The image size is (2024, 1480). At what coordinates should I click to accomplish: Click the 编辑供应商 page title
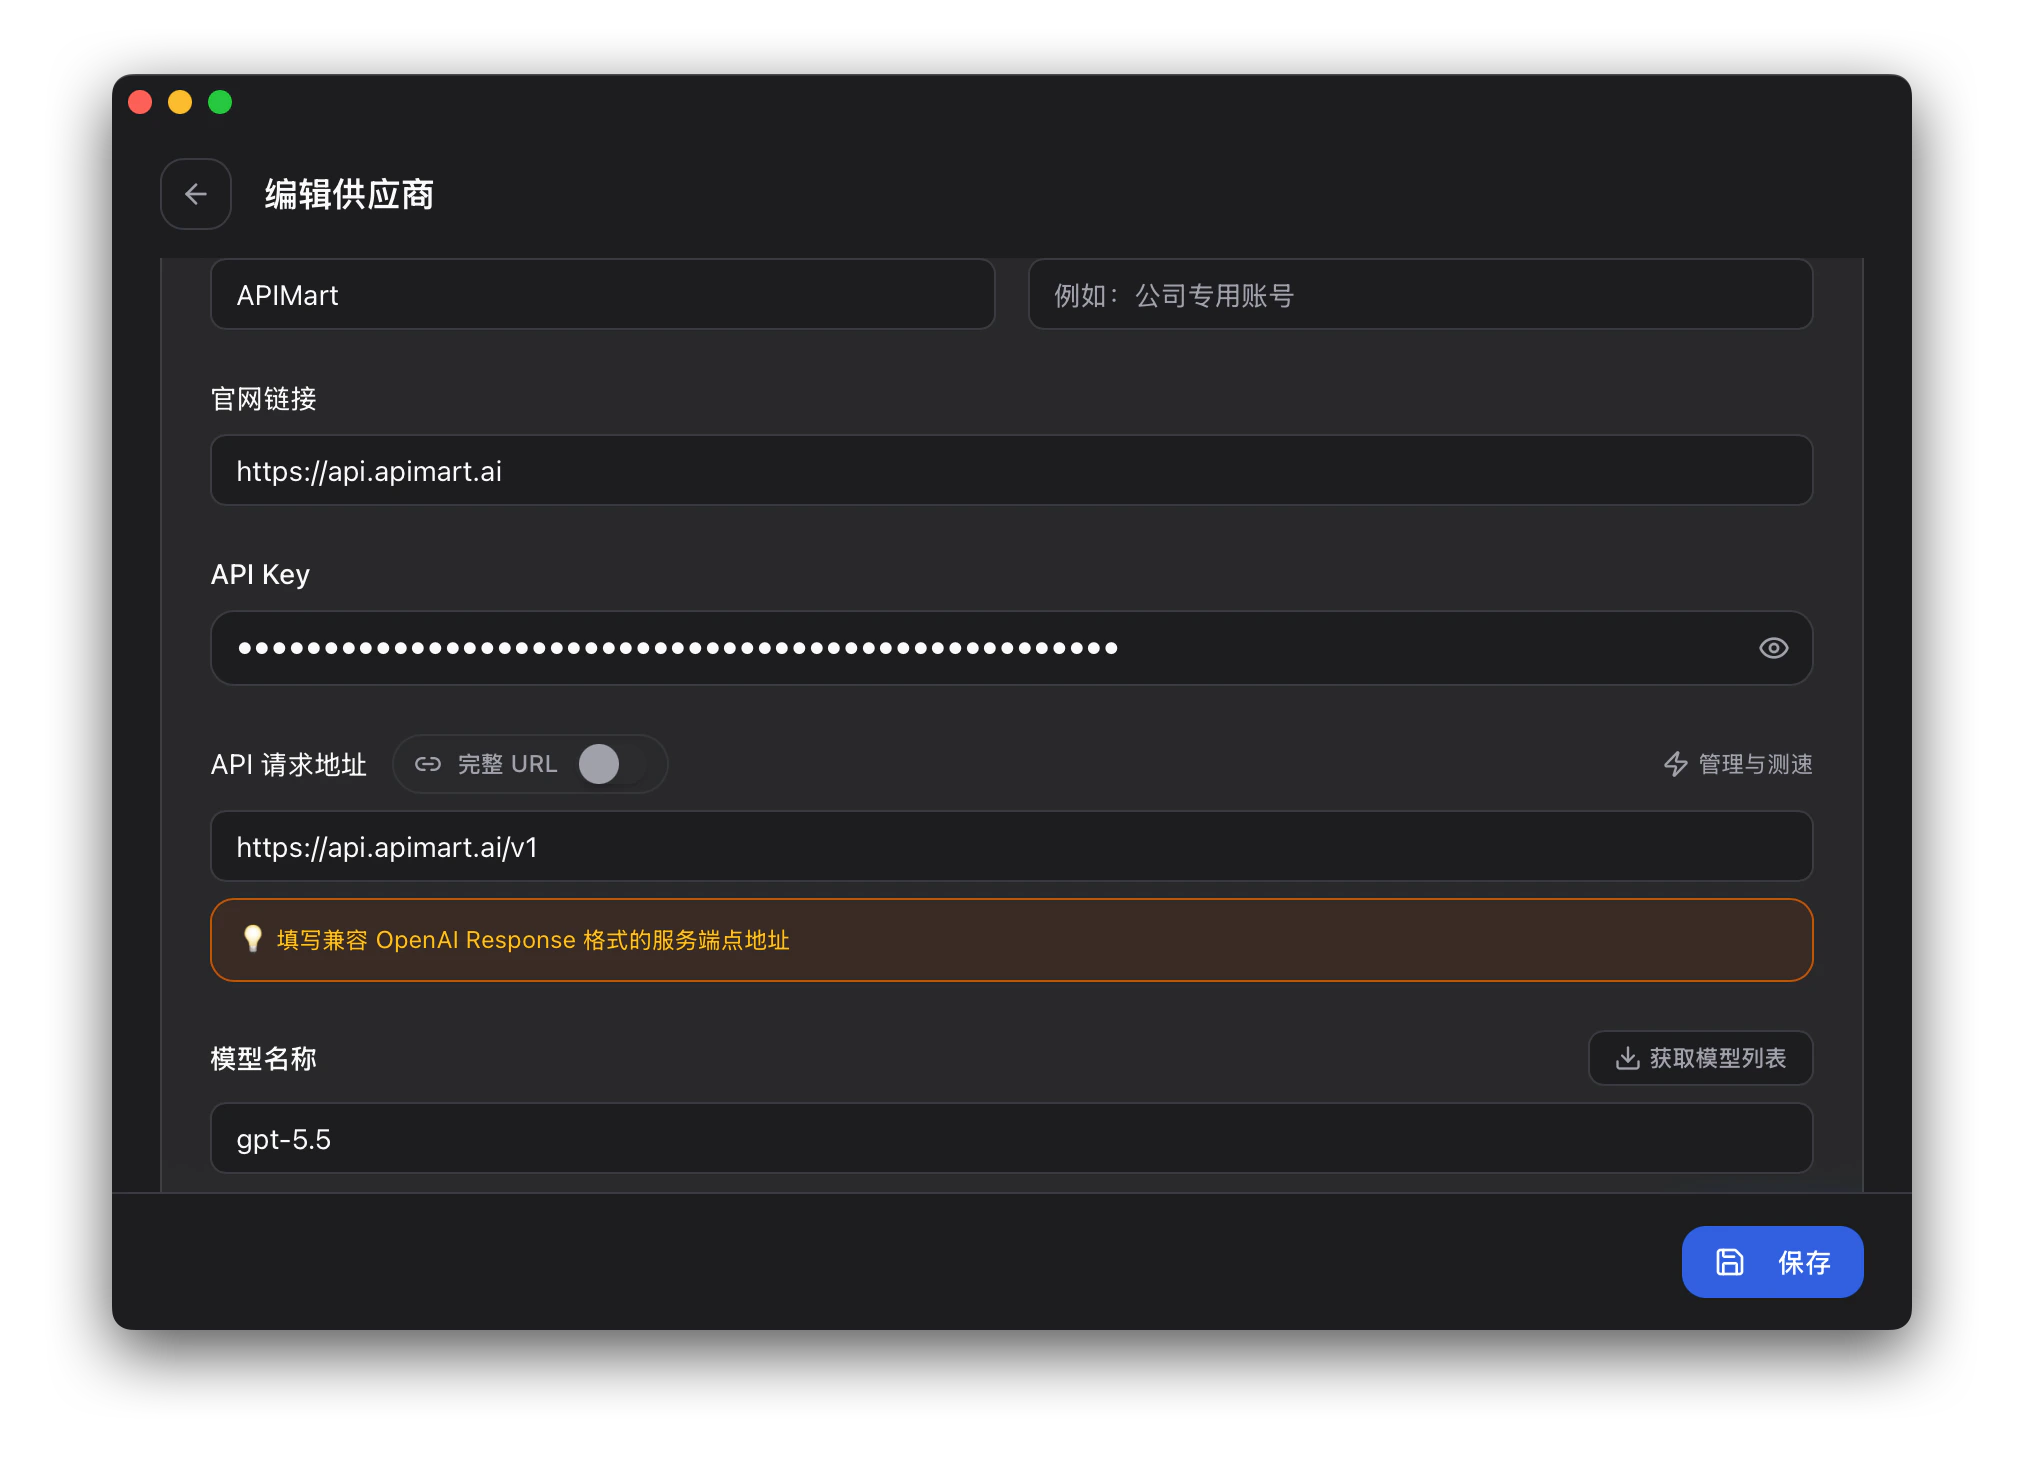click(x=349, y=194)
